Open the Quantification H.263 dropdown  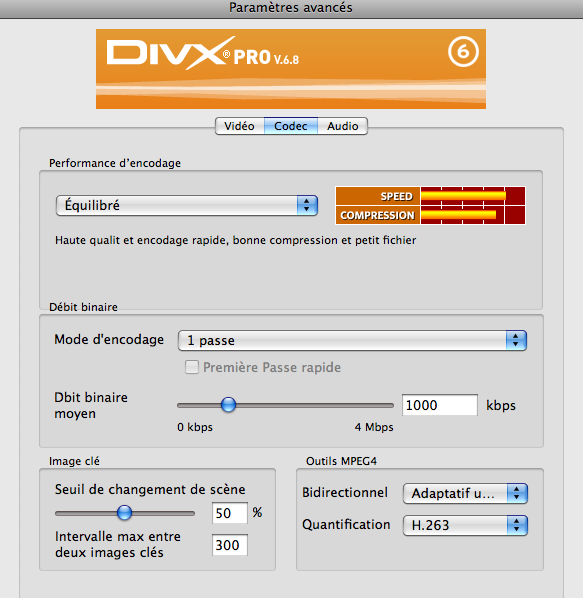pos(465,526)
